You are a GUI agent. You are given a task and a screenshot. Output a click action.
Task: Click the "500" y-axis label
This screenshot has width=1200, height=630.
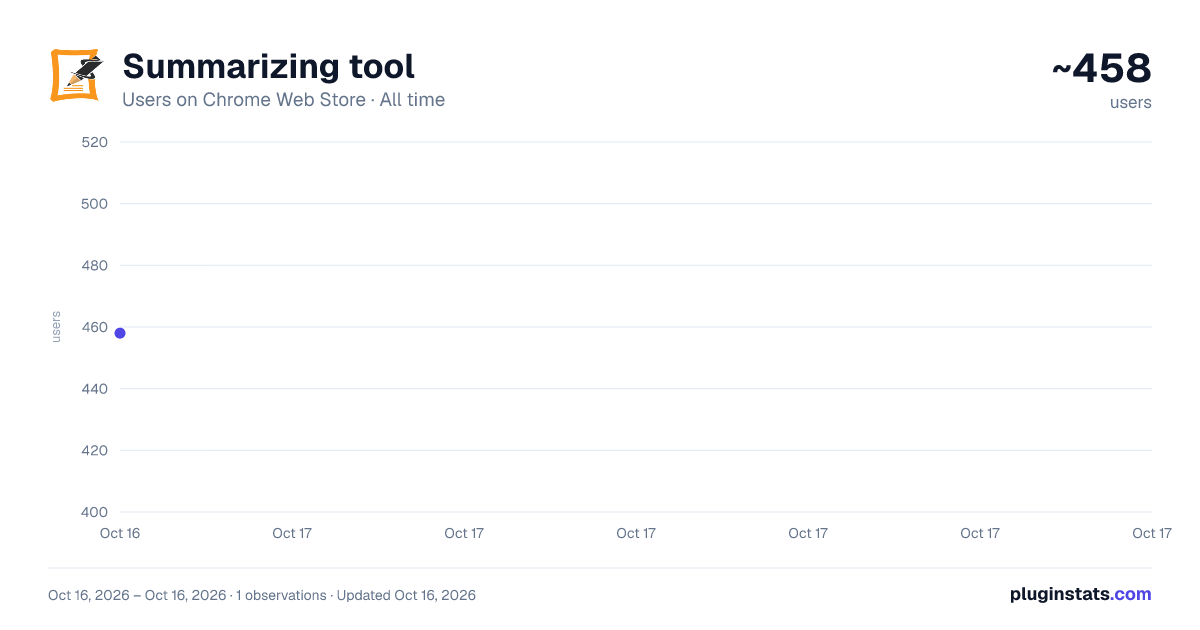[94, 204]
